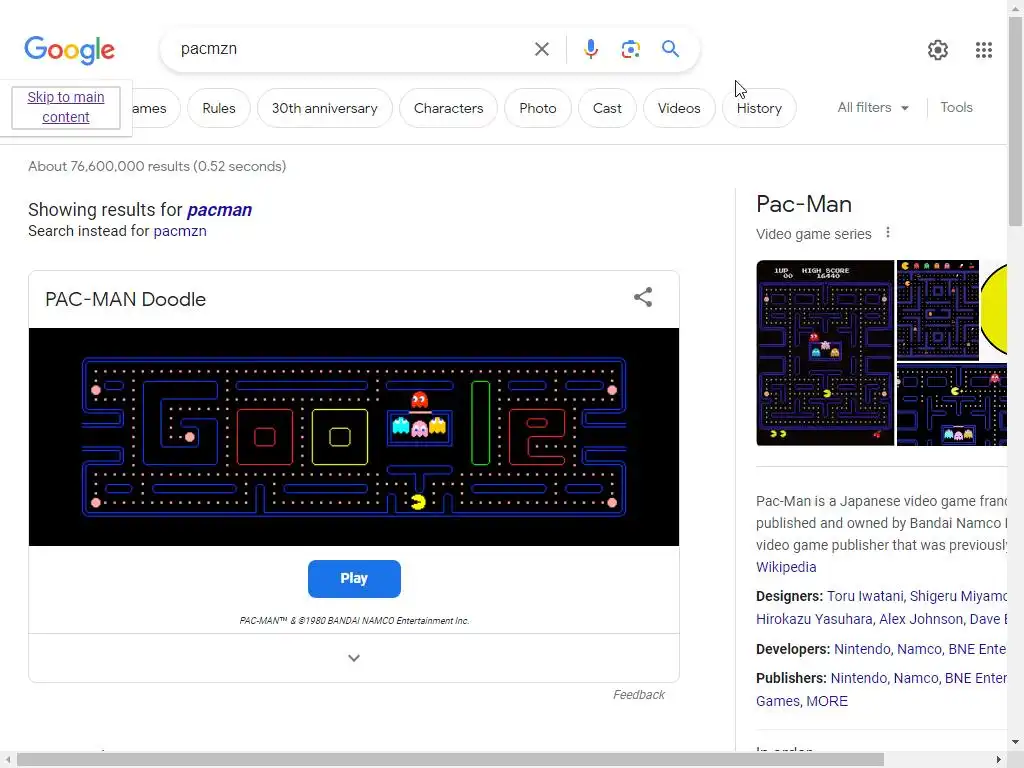
Task: Search instead for pacmzn link
Action: coord(180,231)
